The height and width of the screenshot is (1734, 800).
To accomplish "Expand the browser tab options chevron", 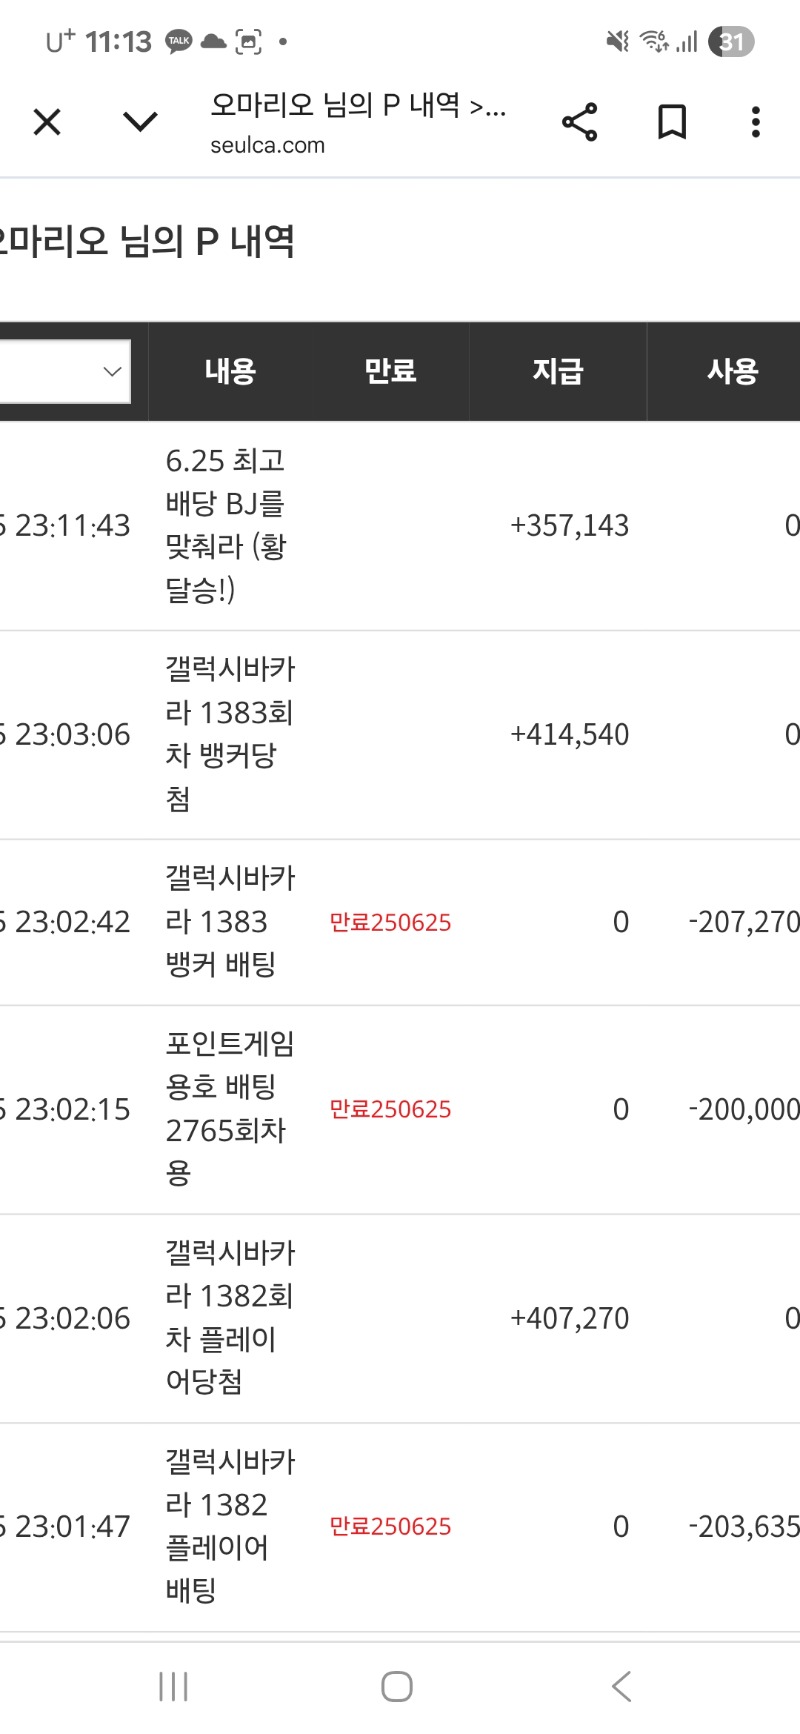I will coord(140,122).
